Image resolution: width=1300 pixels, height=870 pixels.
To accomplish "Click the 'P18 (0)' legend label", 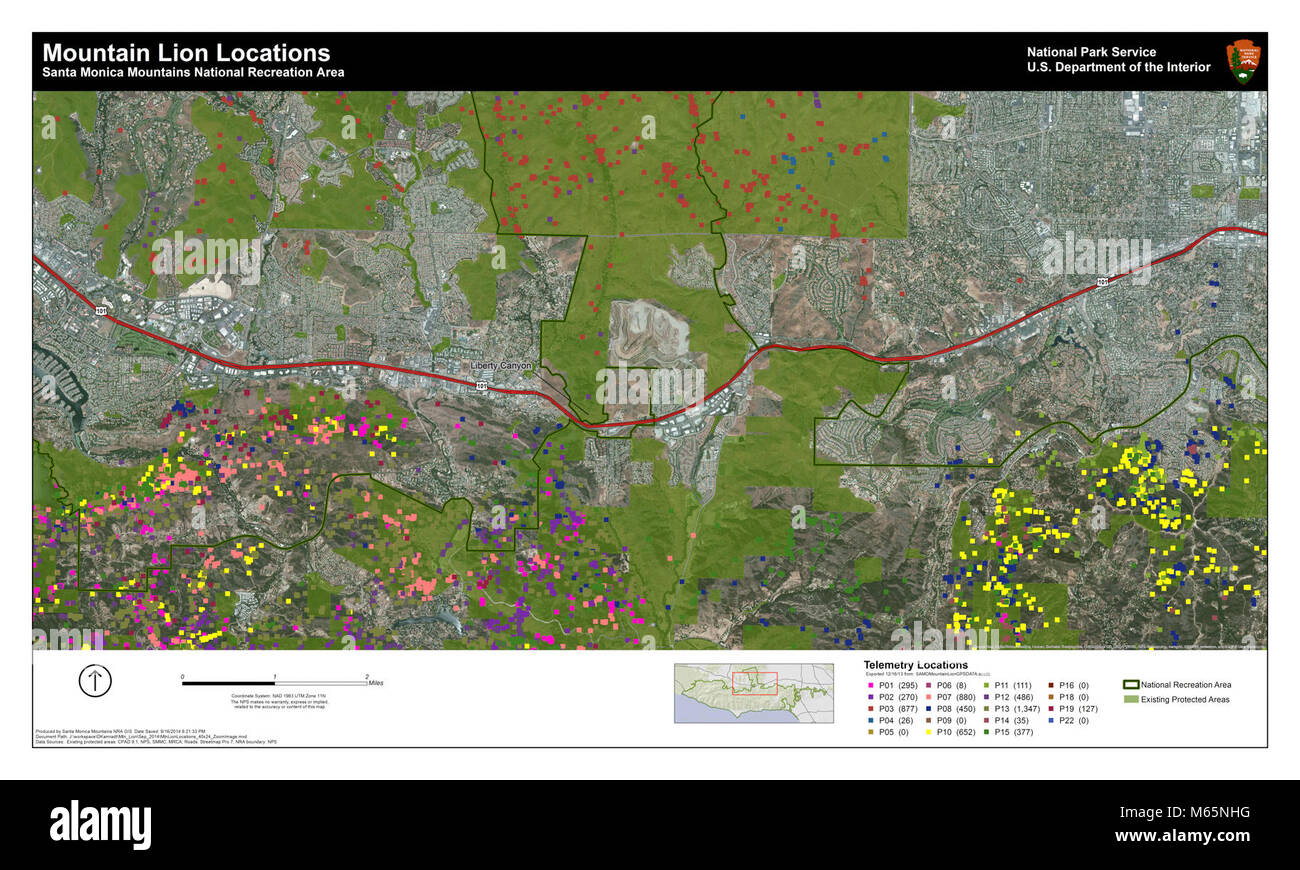I will (x=1074, y=697).
